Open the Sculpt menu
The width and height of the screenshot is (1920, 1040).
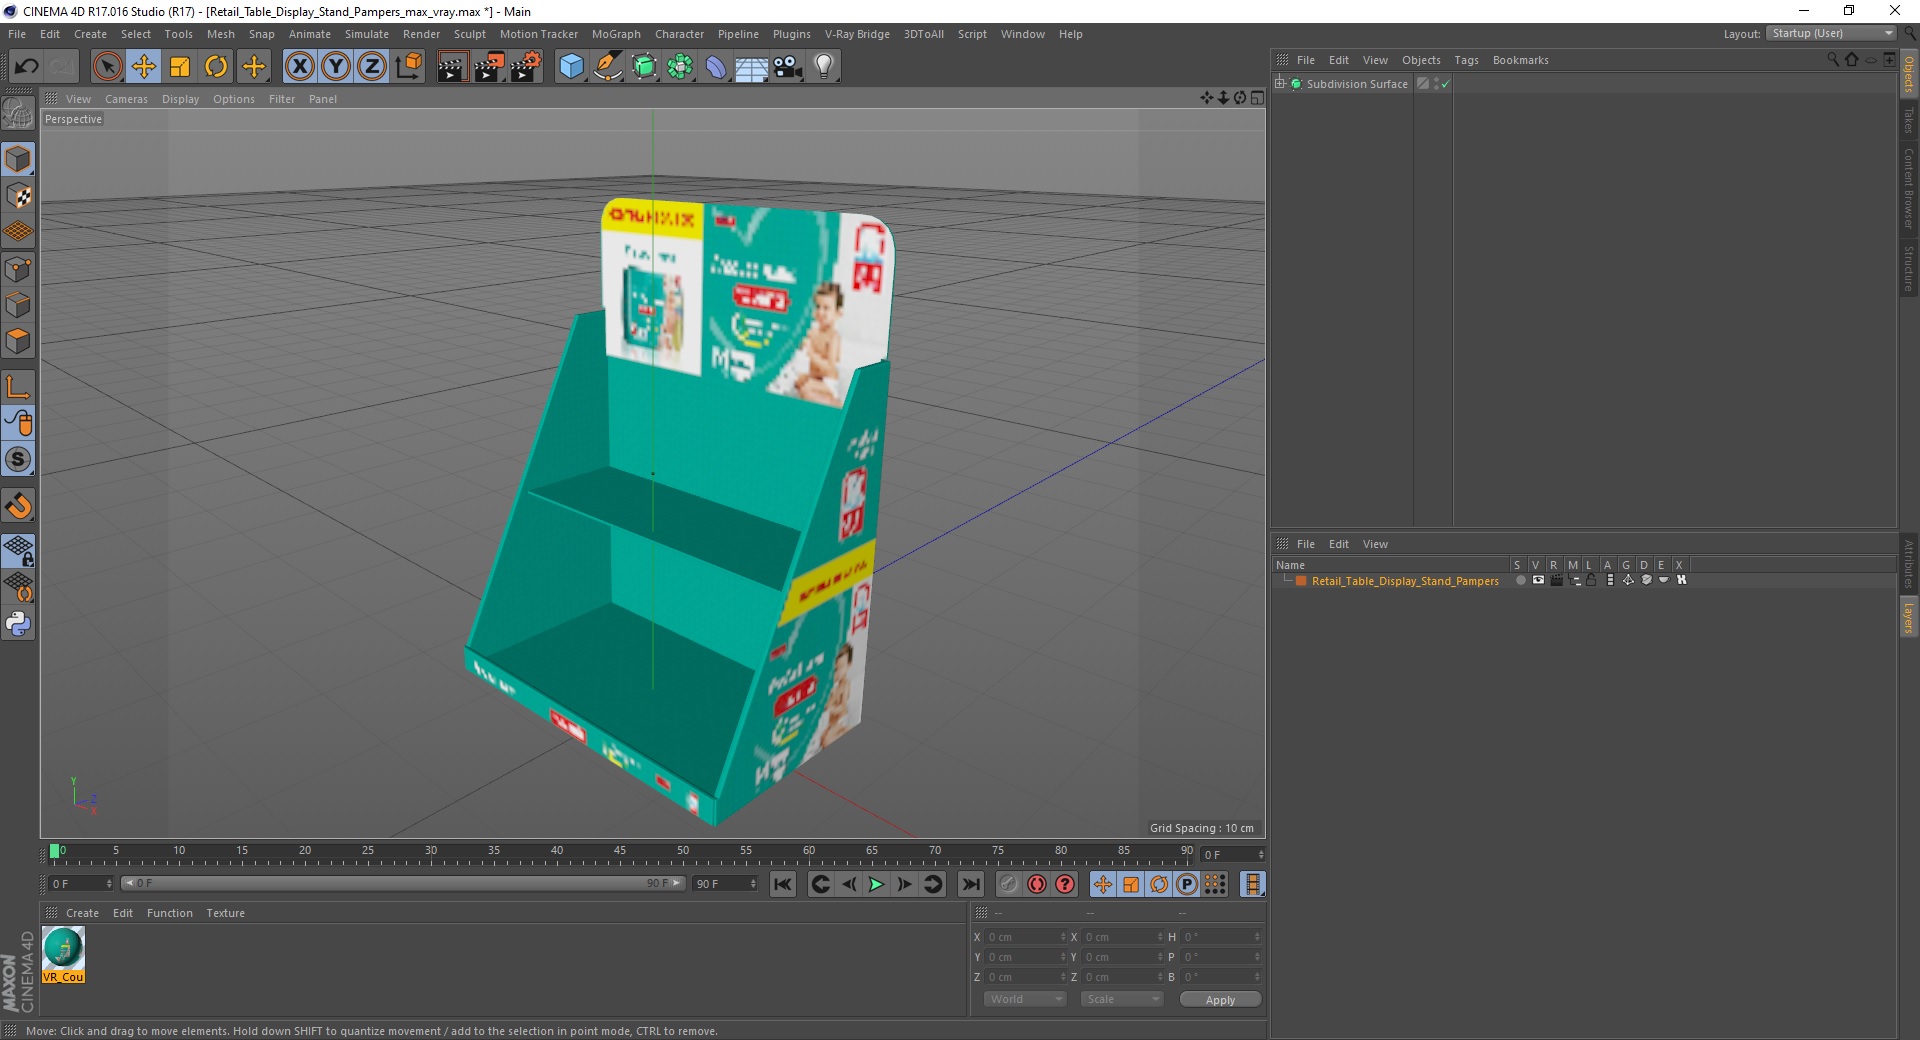(469, 34)
